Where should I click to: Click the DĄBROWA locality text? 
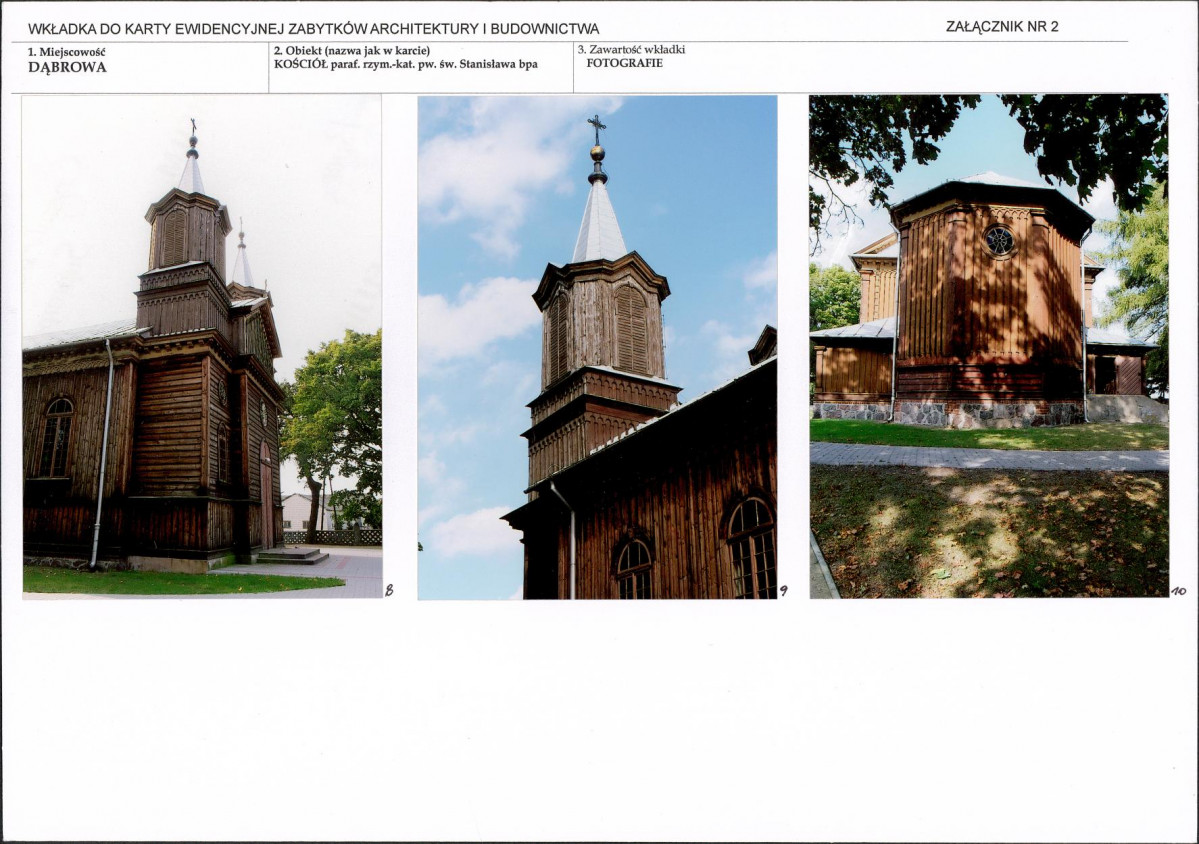point(67,67)
